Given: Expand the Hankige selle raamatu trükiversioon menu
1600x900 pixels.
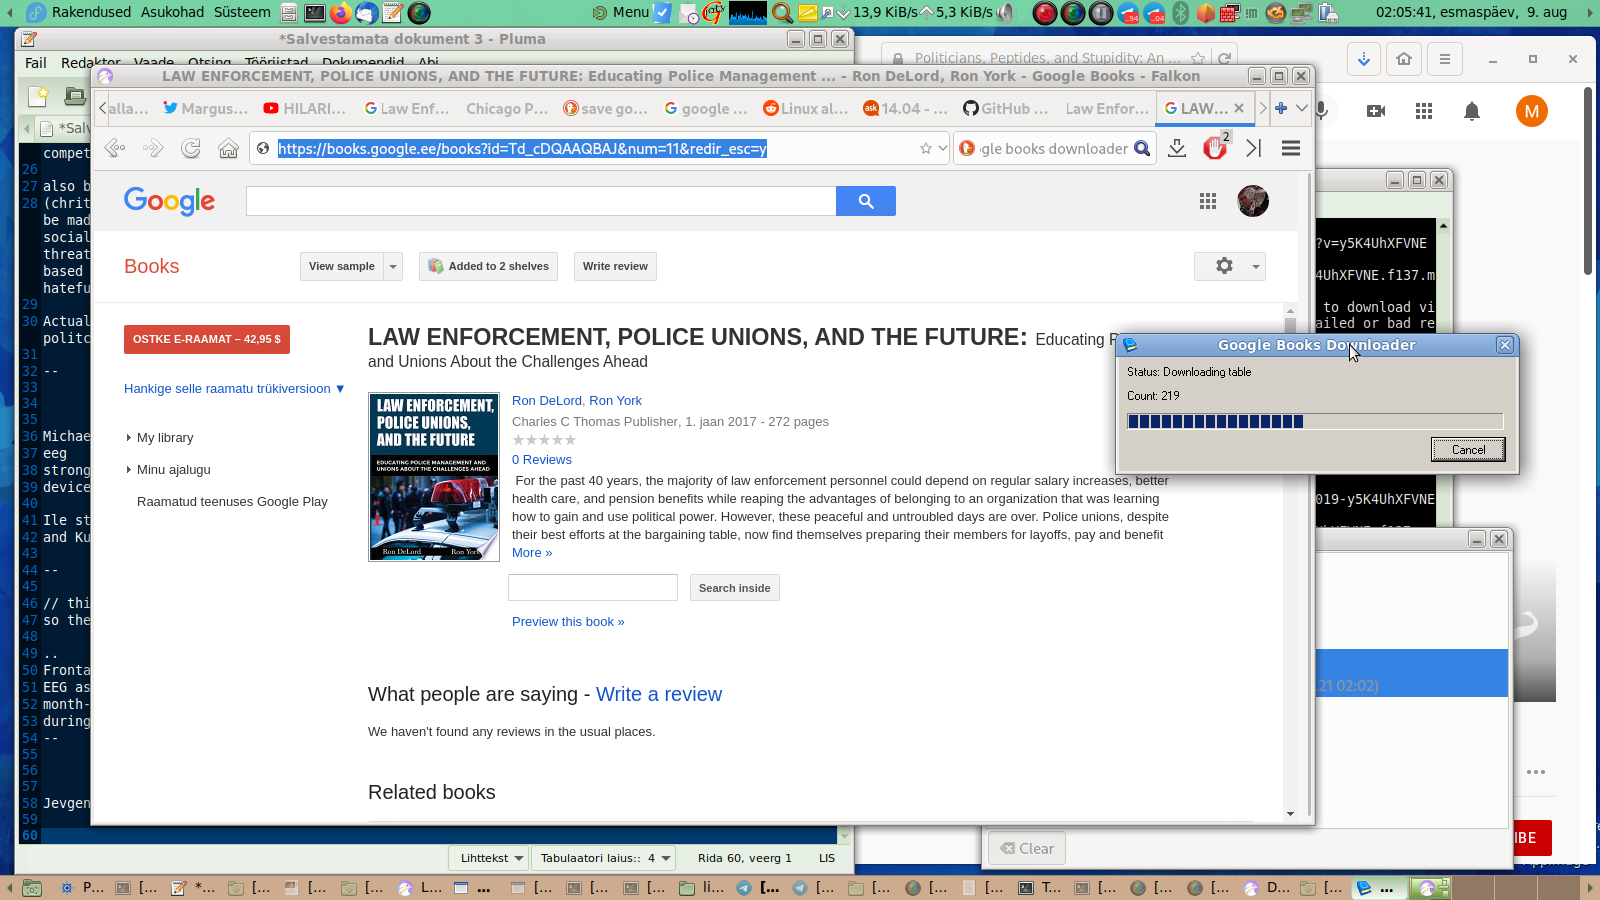Looking at the screenshot, I should point(234,389).
